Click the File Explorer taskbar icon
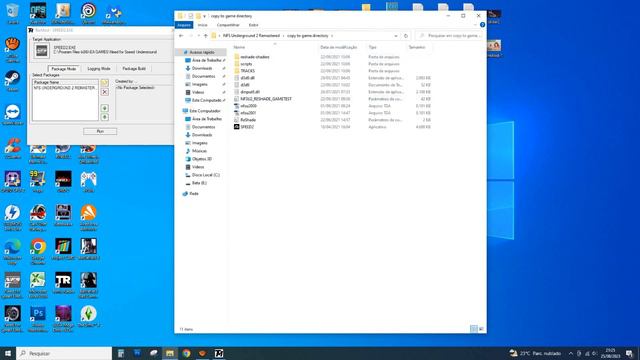640x360 pixels. point(170,353)
